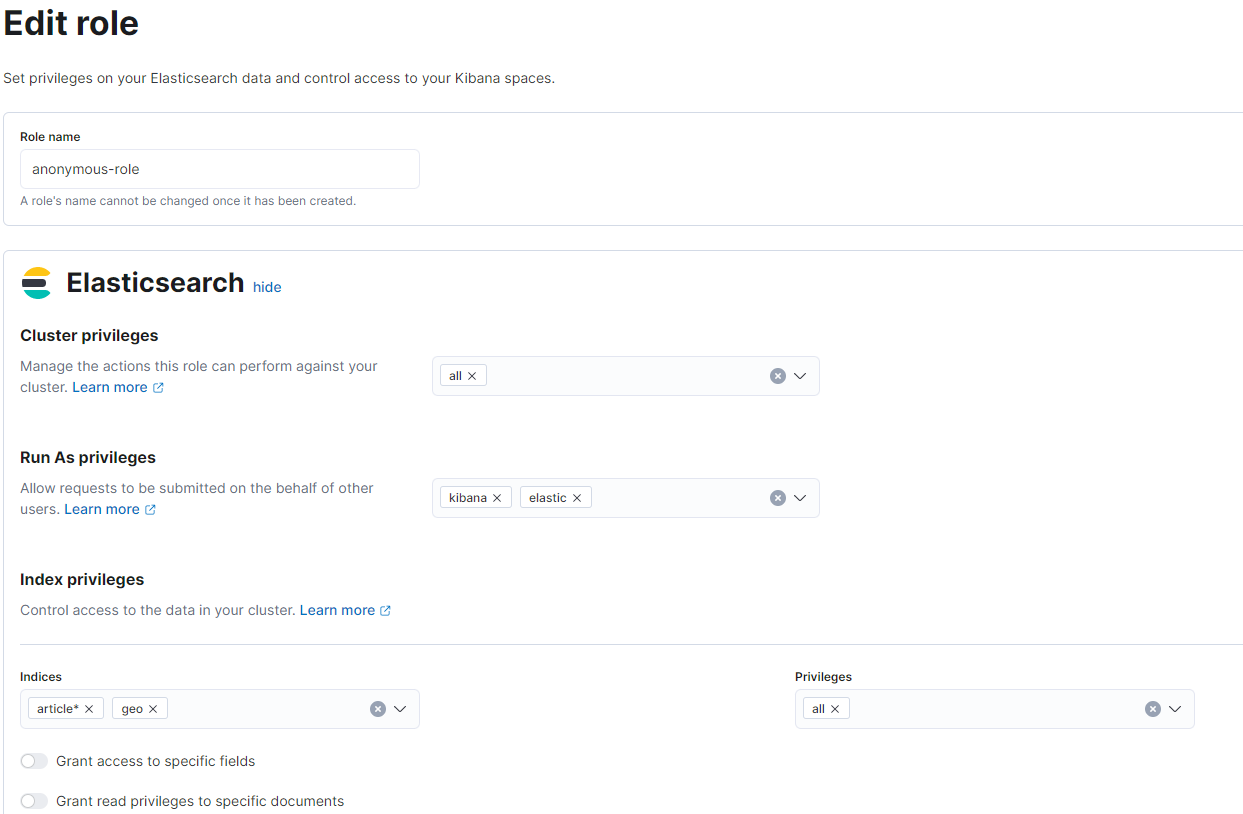Clear all index Privileges selections
This screenshot has width=1243, height=814.
click(x=1153, y=709)
